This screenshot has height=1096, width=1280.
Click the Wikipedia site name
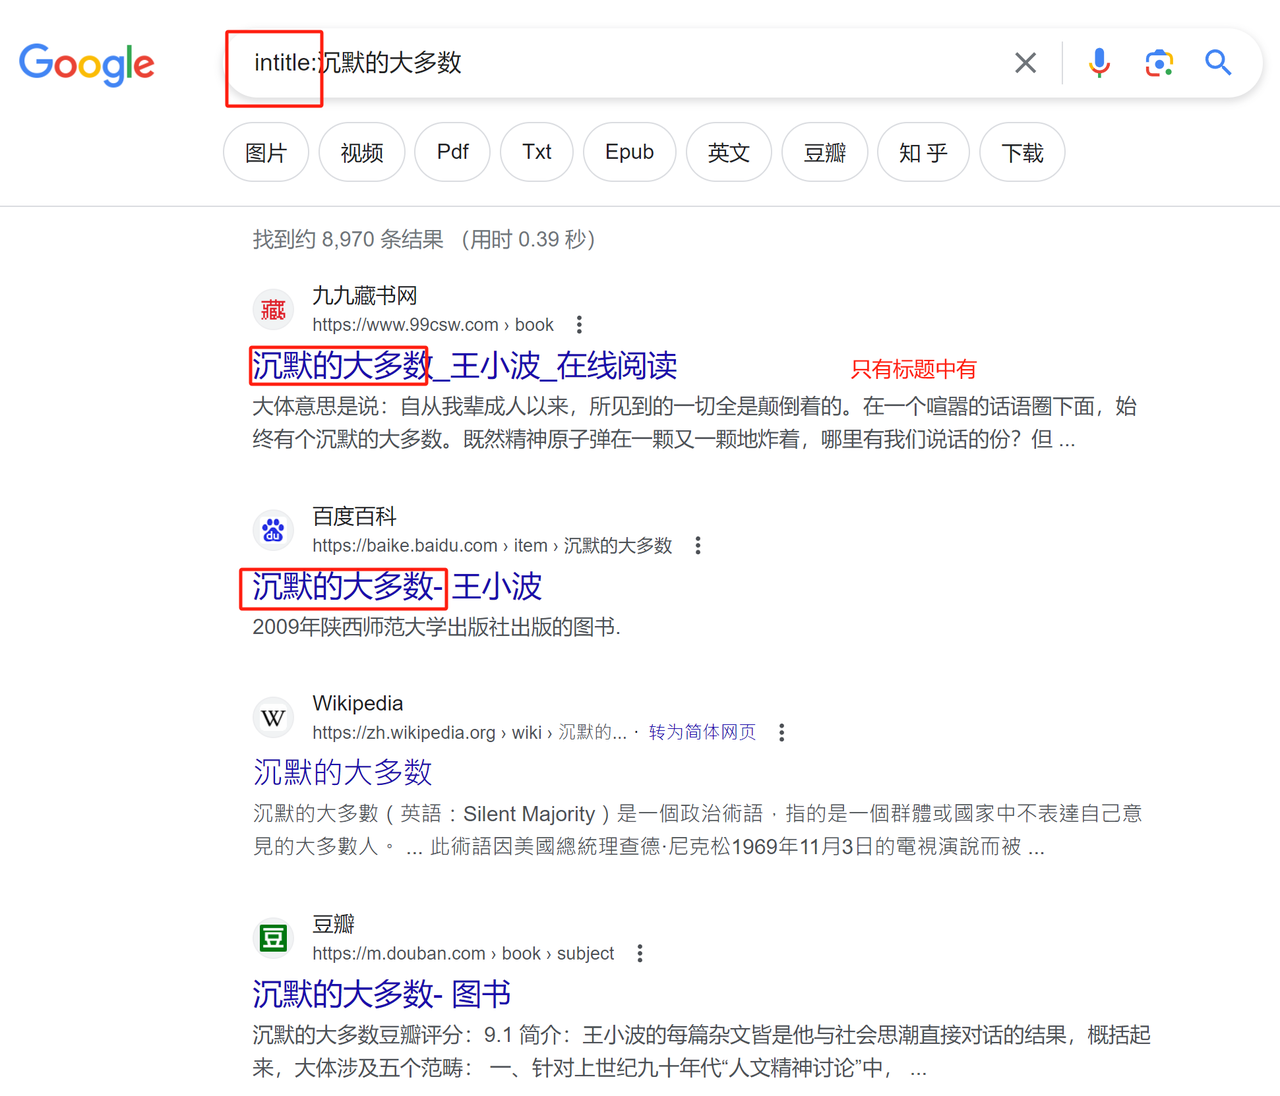[x=358, y=704]
